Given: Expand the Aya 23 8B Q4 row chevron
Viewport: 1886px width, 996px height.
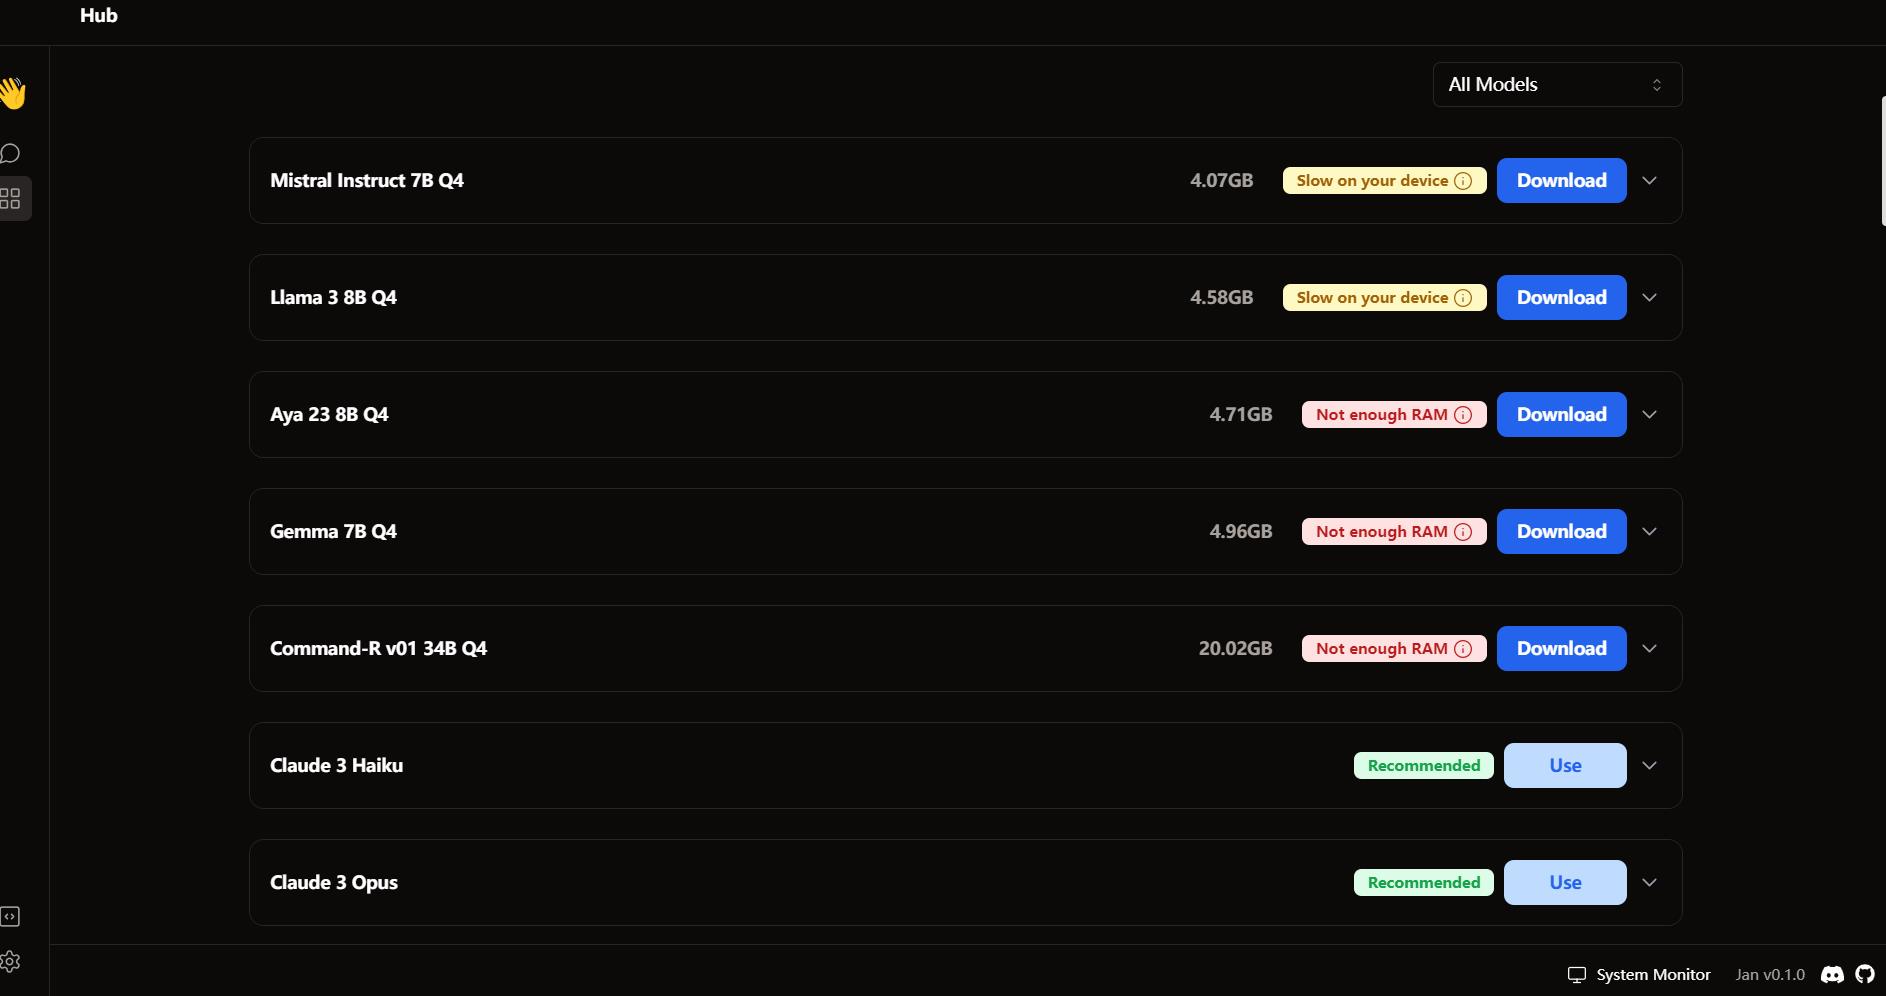Looking at the screenshot, I should pyautogui.click(x=1650, y=415).
